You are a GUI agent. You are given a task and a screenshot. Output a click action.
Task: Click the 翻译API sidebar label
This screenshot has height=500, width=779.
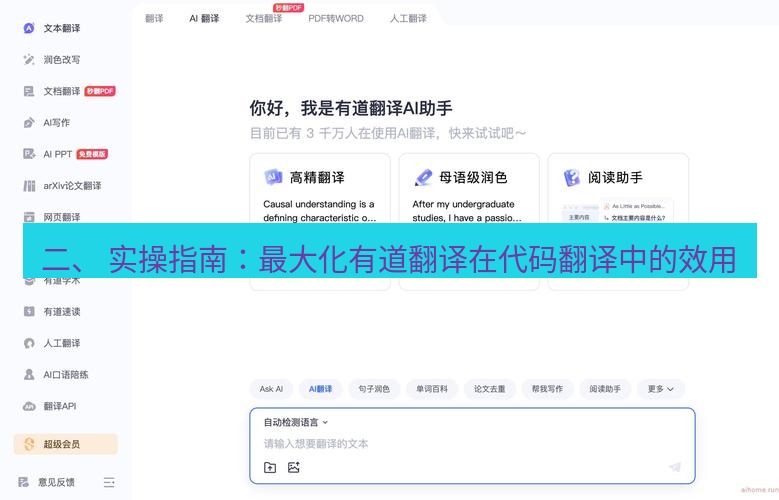pos(60,406)
